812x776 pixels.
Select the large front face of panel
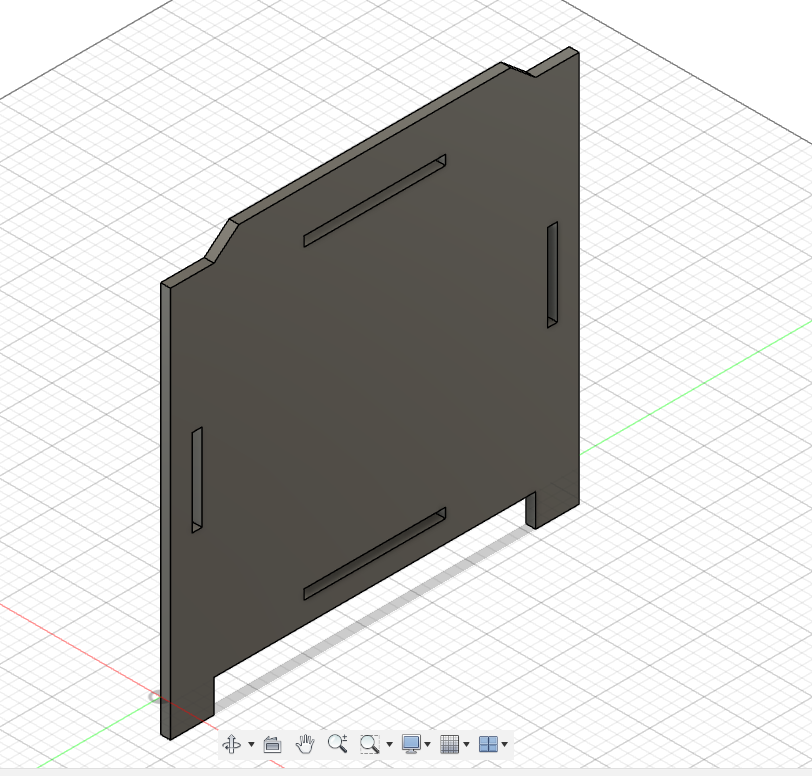tap(373, 394)
